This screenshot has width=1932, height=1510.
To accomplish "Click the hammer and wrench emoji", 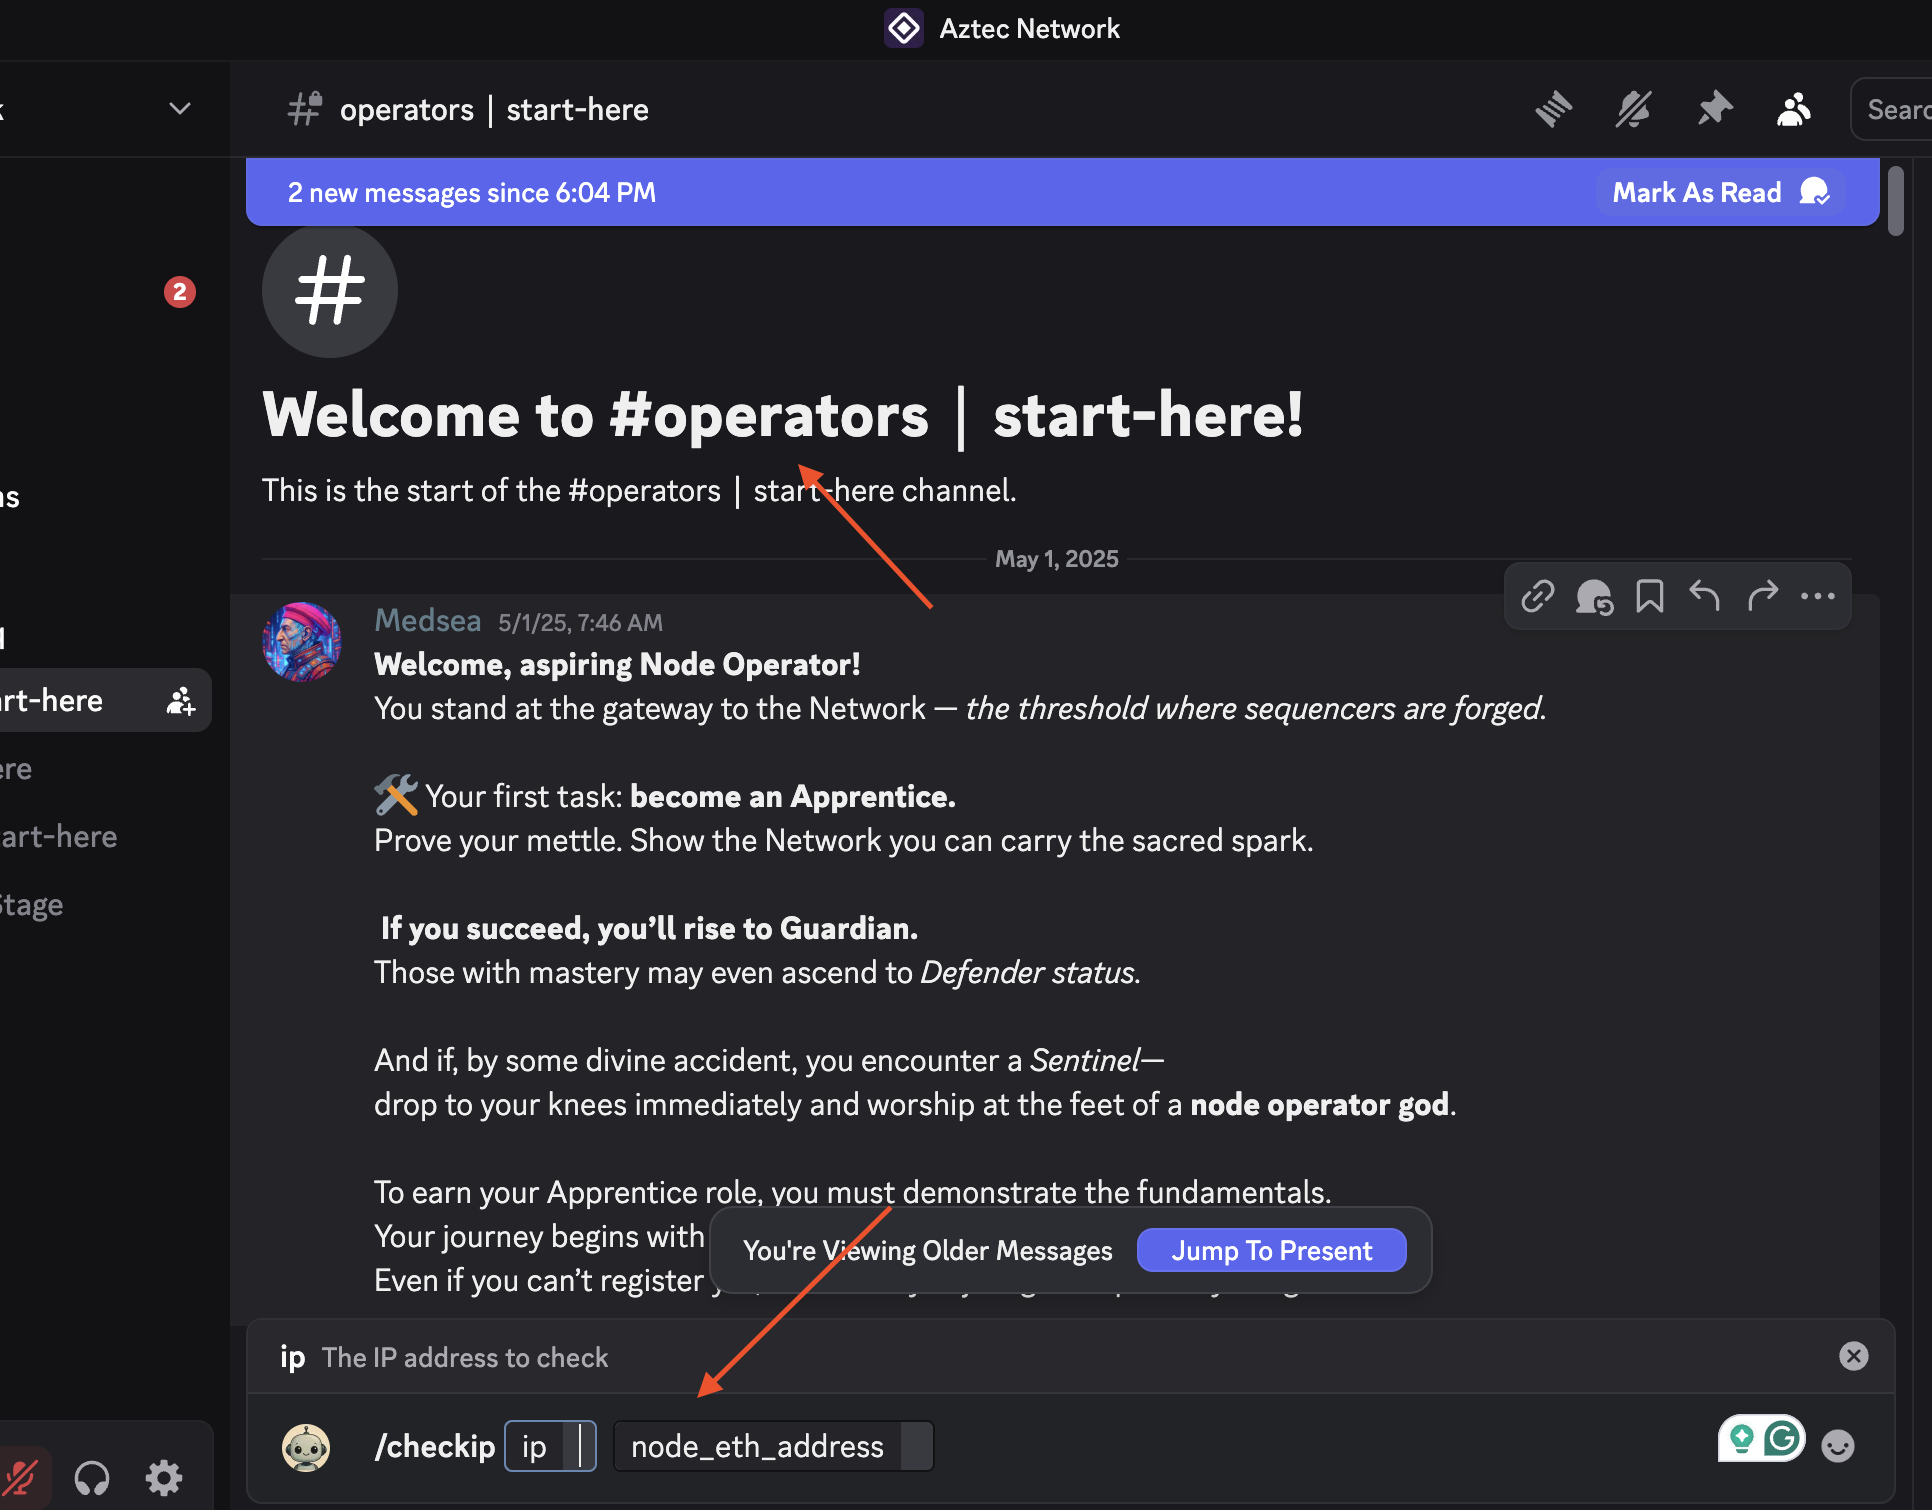I will tap(396, 796).
